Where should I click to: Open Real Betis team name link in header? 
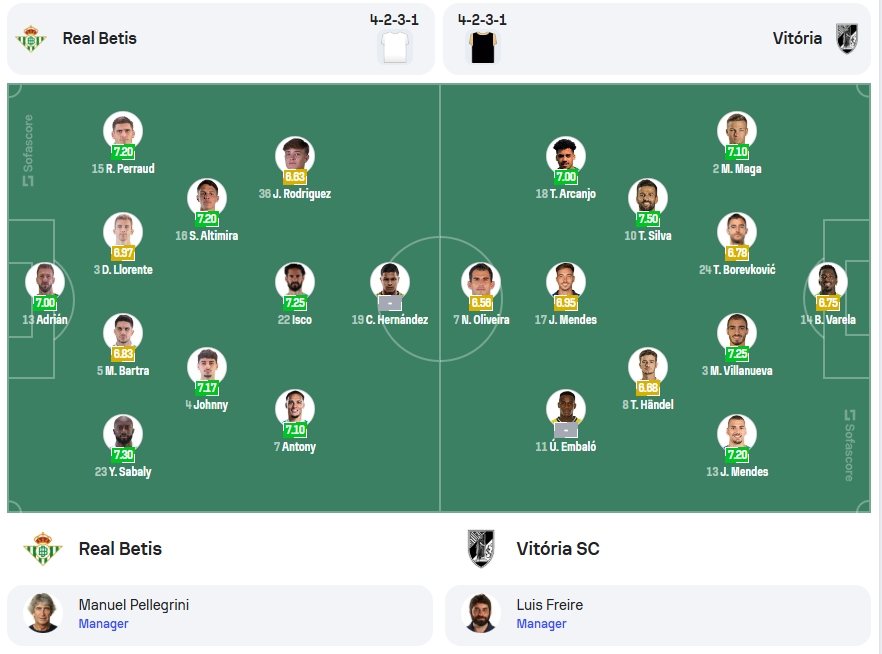point(100,38)
